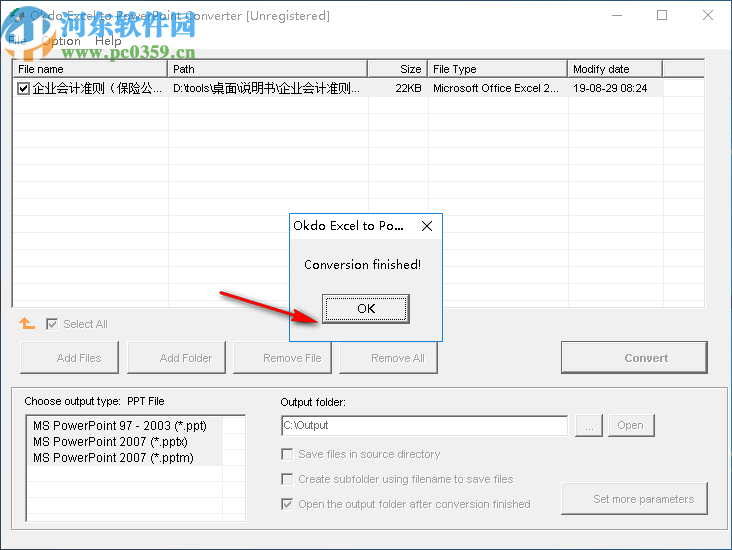The width and height of the screenshot is (732, 550).
Task: Start conversion with the Convert button
Action: click(634, 358)
